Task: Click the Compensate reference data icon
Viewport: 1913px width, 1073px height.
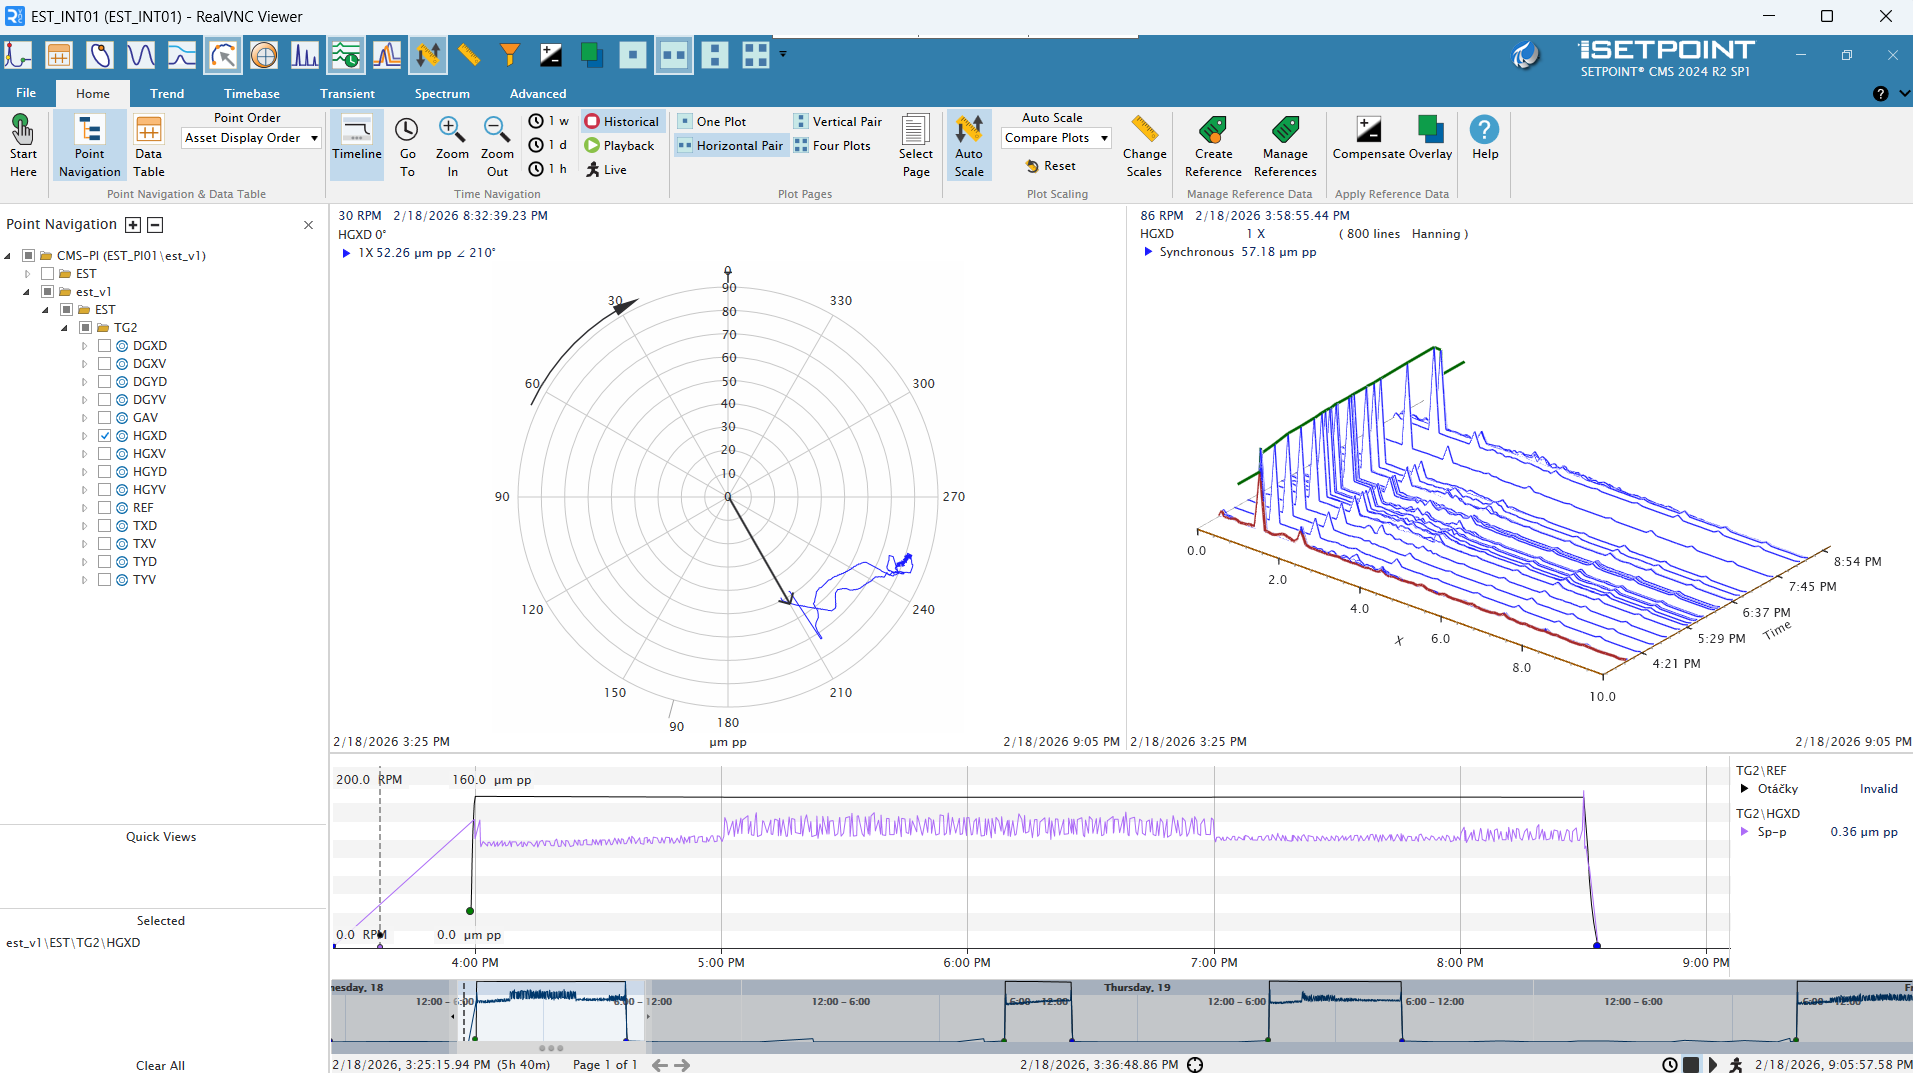Action: click(1368, 131)
